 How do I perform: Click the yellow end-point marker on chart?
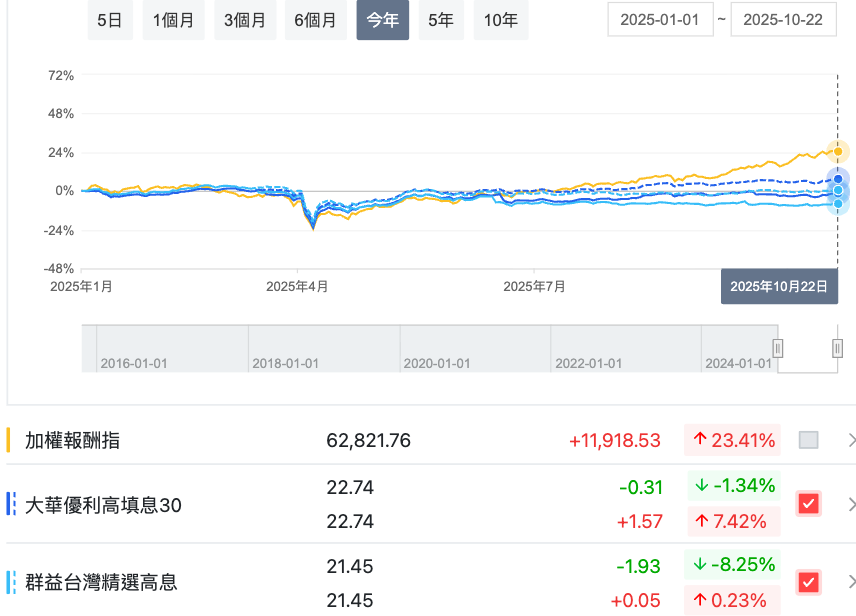pyautogui.click(x=838, y=152)
